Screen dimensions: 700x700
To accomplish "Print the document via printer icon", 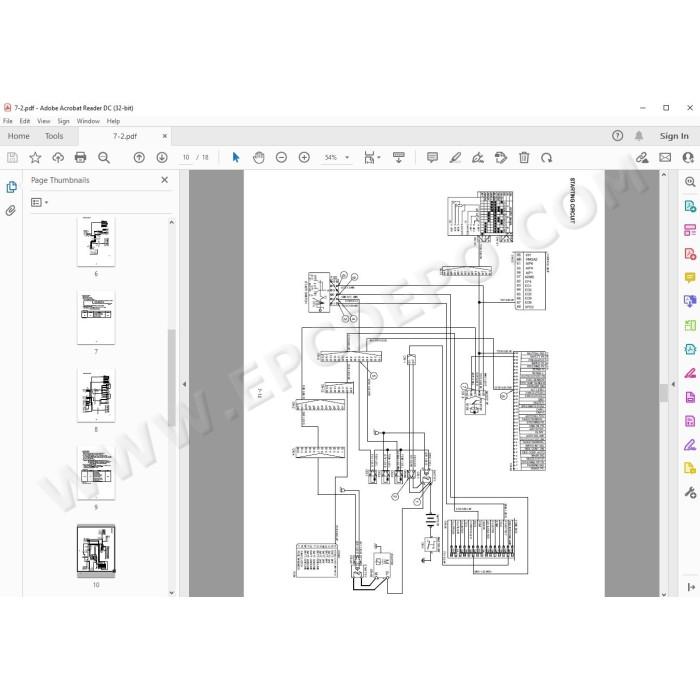I will point(80,158).
